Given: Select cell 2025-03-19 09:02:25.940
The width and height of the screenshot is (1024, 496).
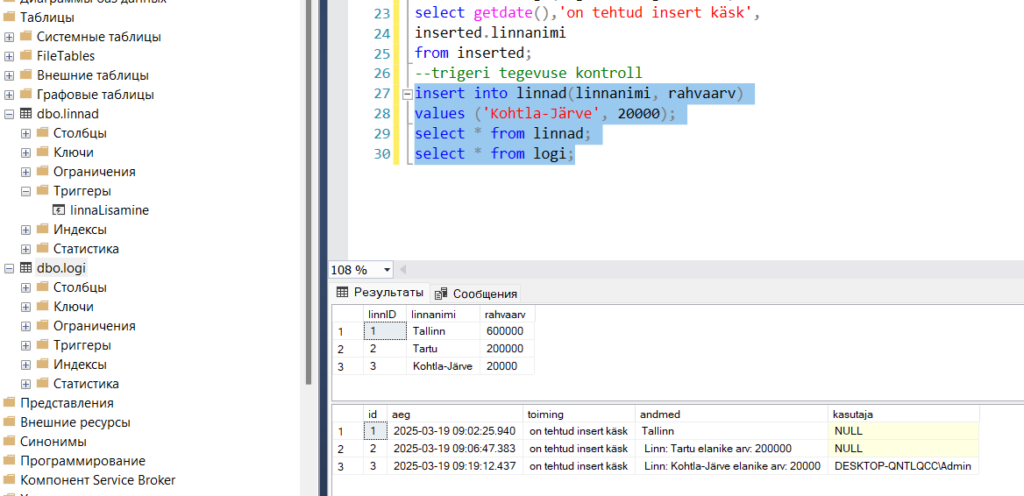Looking at the screenshot, I should pos(455,431).
